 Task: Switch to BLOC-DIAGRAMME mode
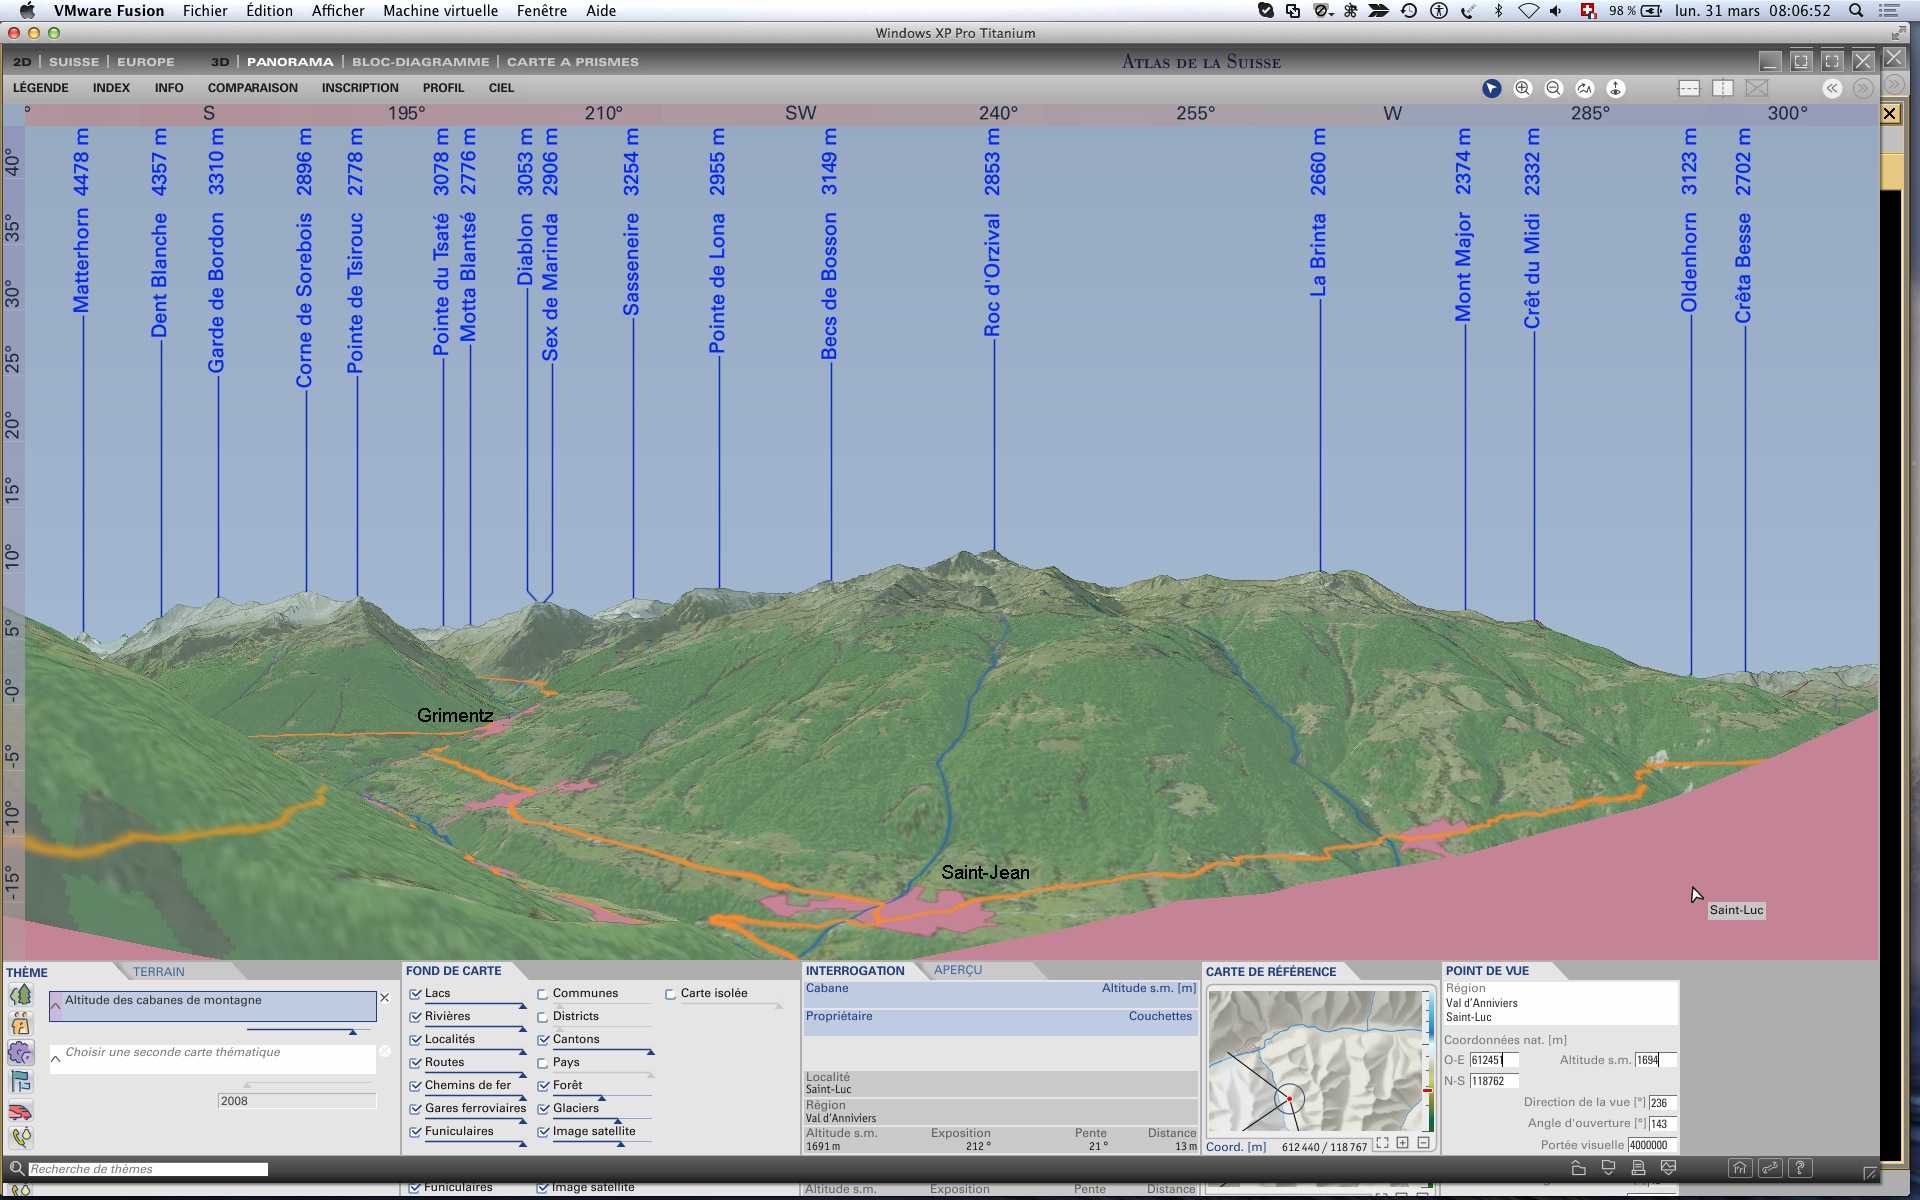(420, 62)
